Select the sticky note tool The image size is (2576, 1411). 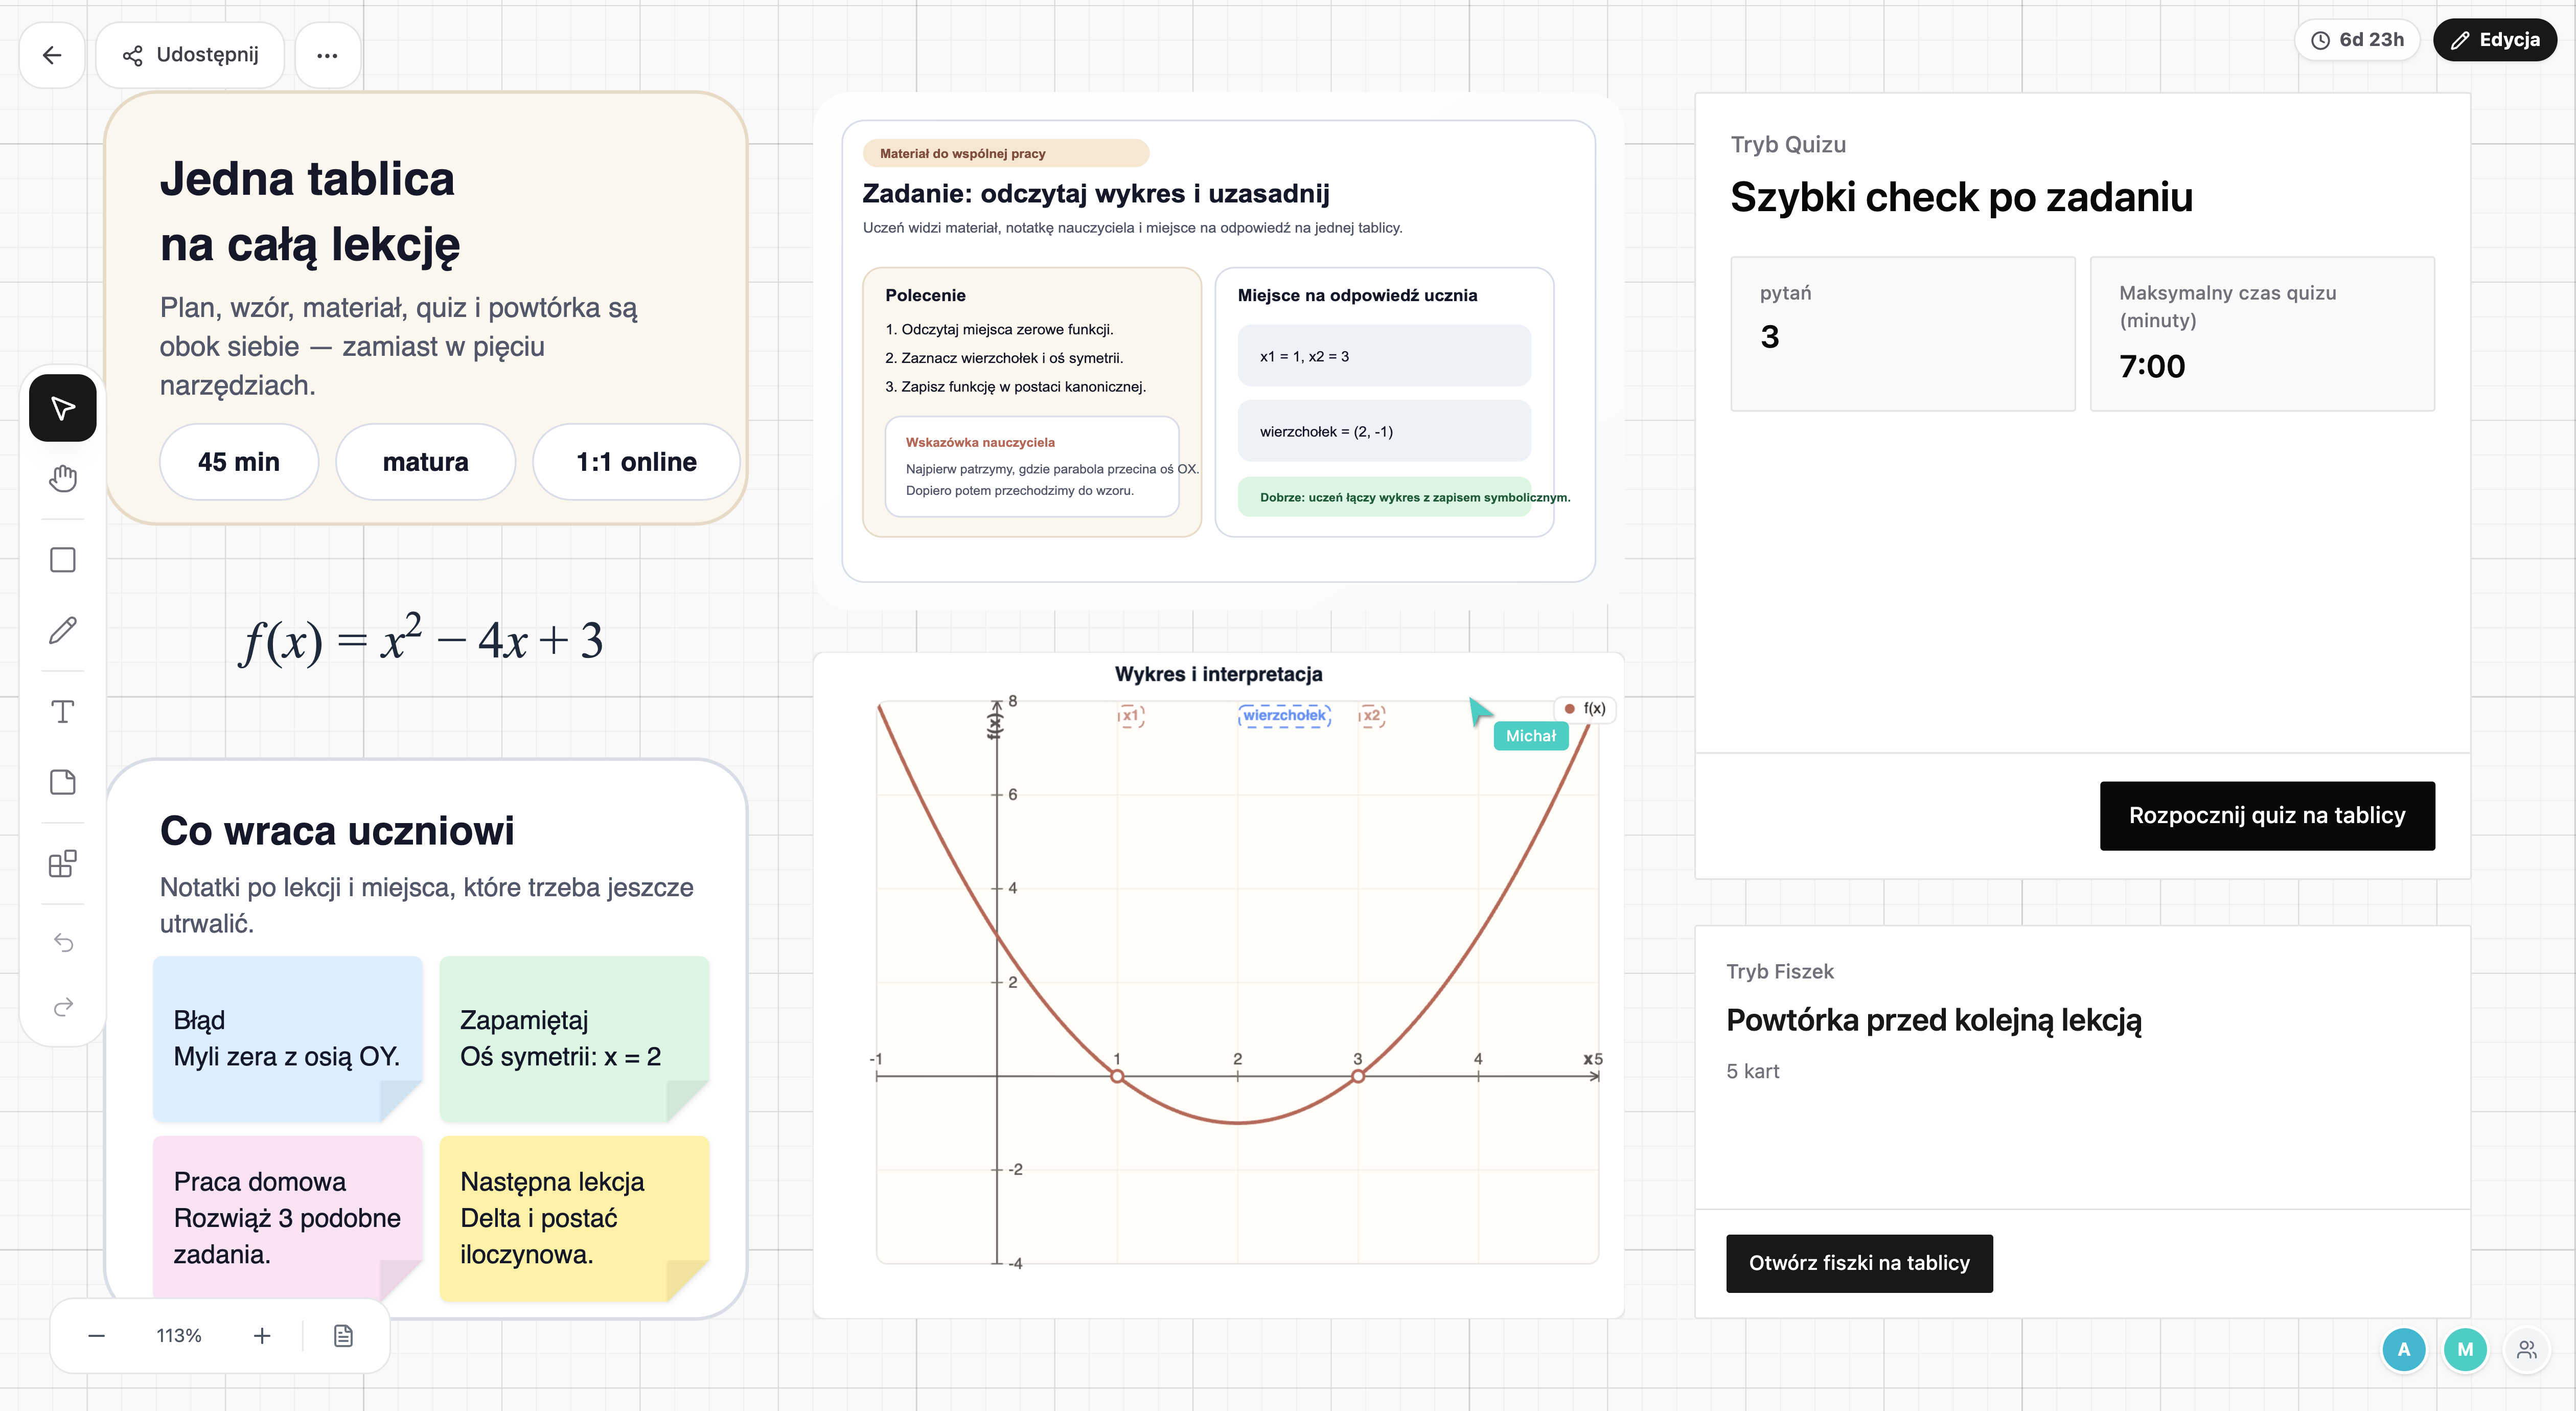click(63, 782)
